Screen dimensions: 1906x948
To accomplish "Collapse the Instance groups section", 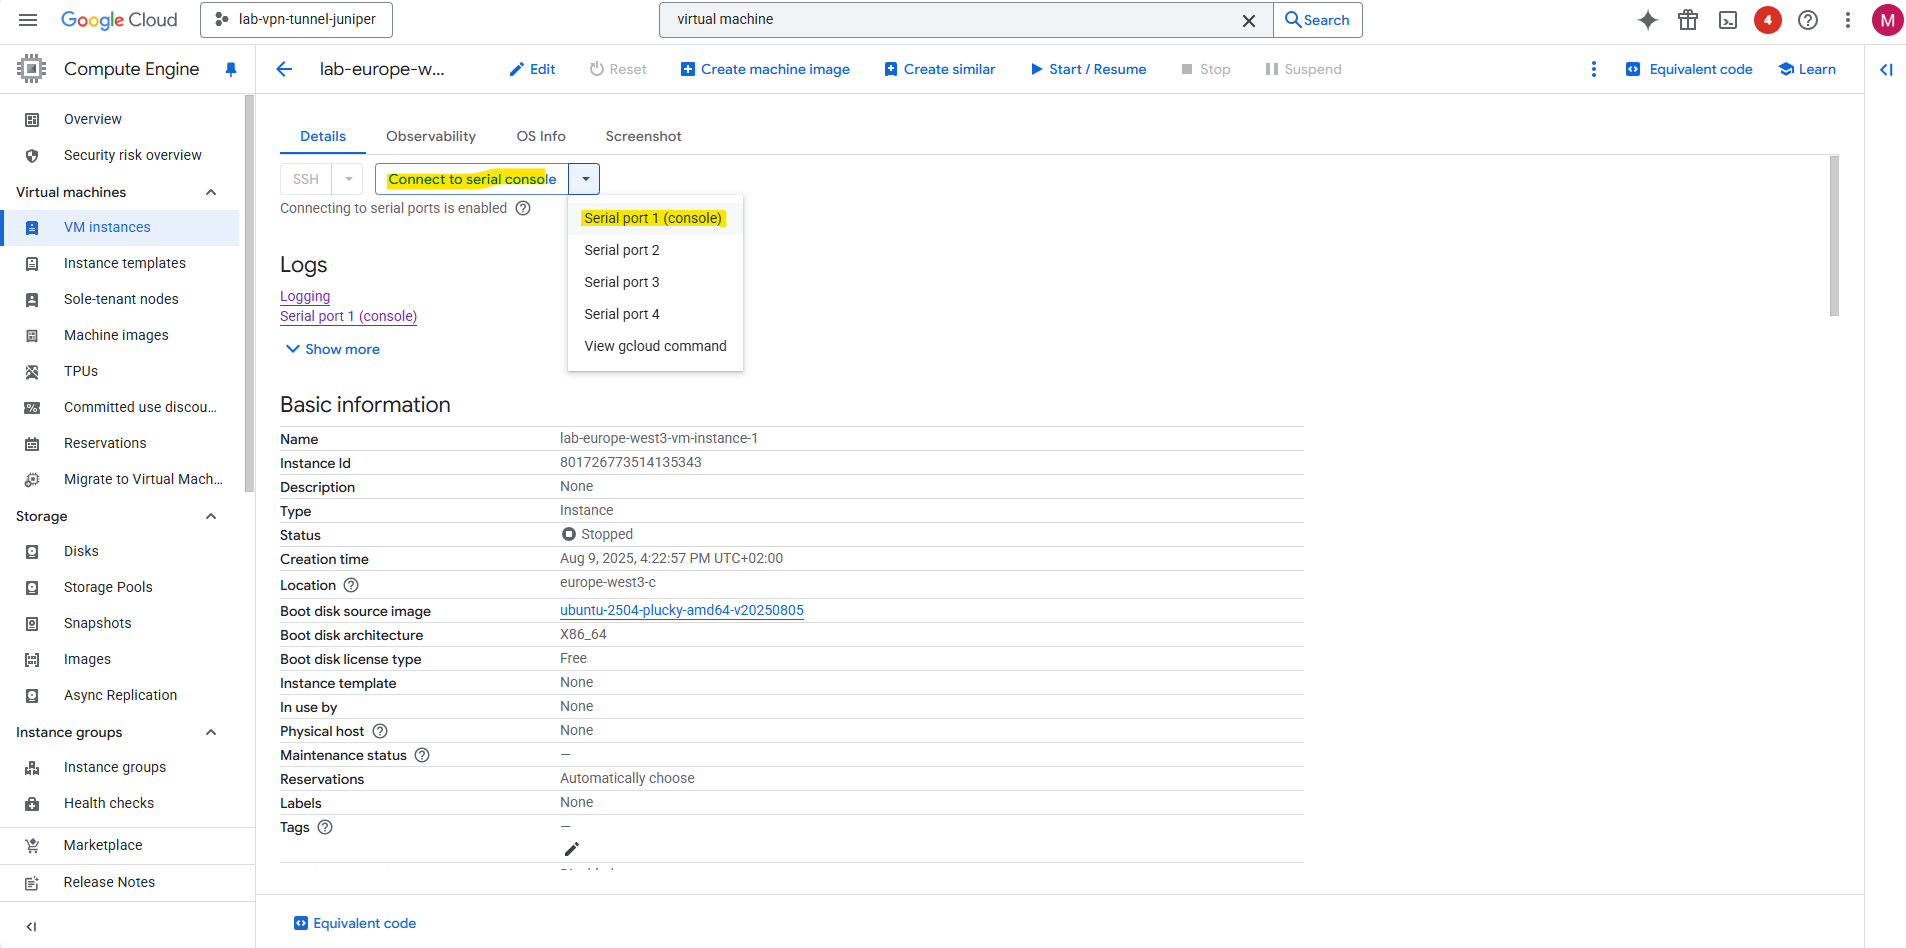I will pos(211,732).
